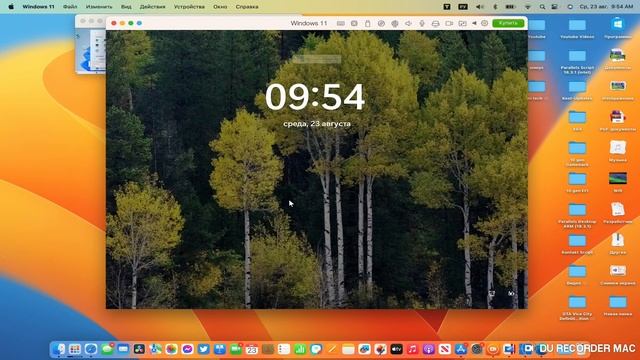Select the PDF документы desktop icon

coord(618,121)
